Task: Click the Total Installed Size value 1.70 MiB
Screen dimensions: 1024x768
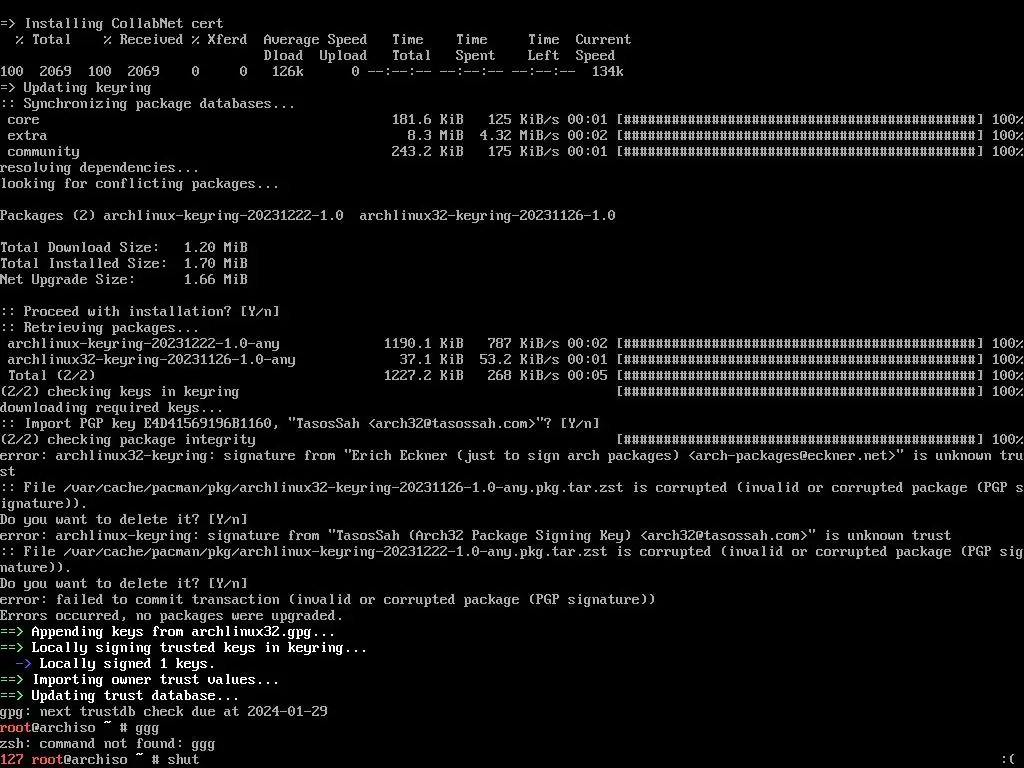Action: coord(216,264)
